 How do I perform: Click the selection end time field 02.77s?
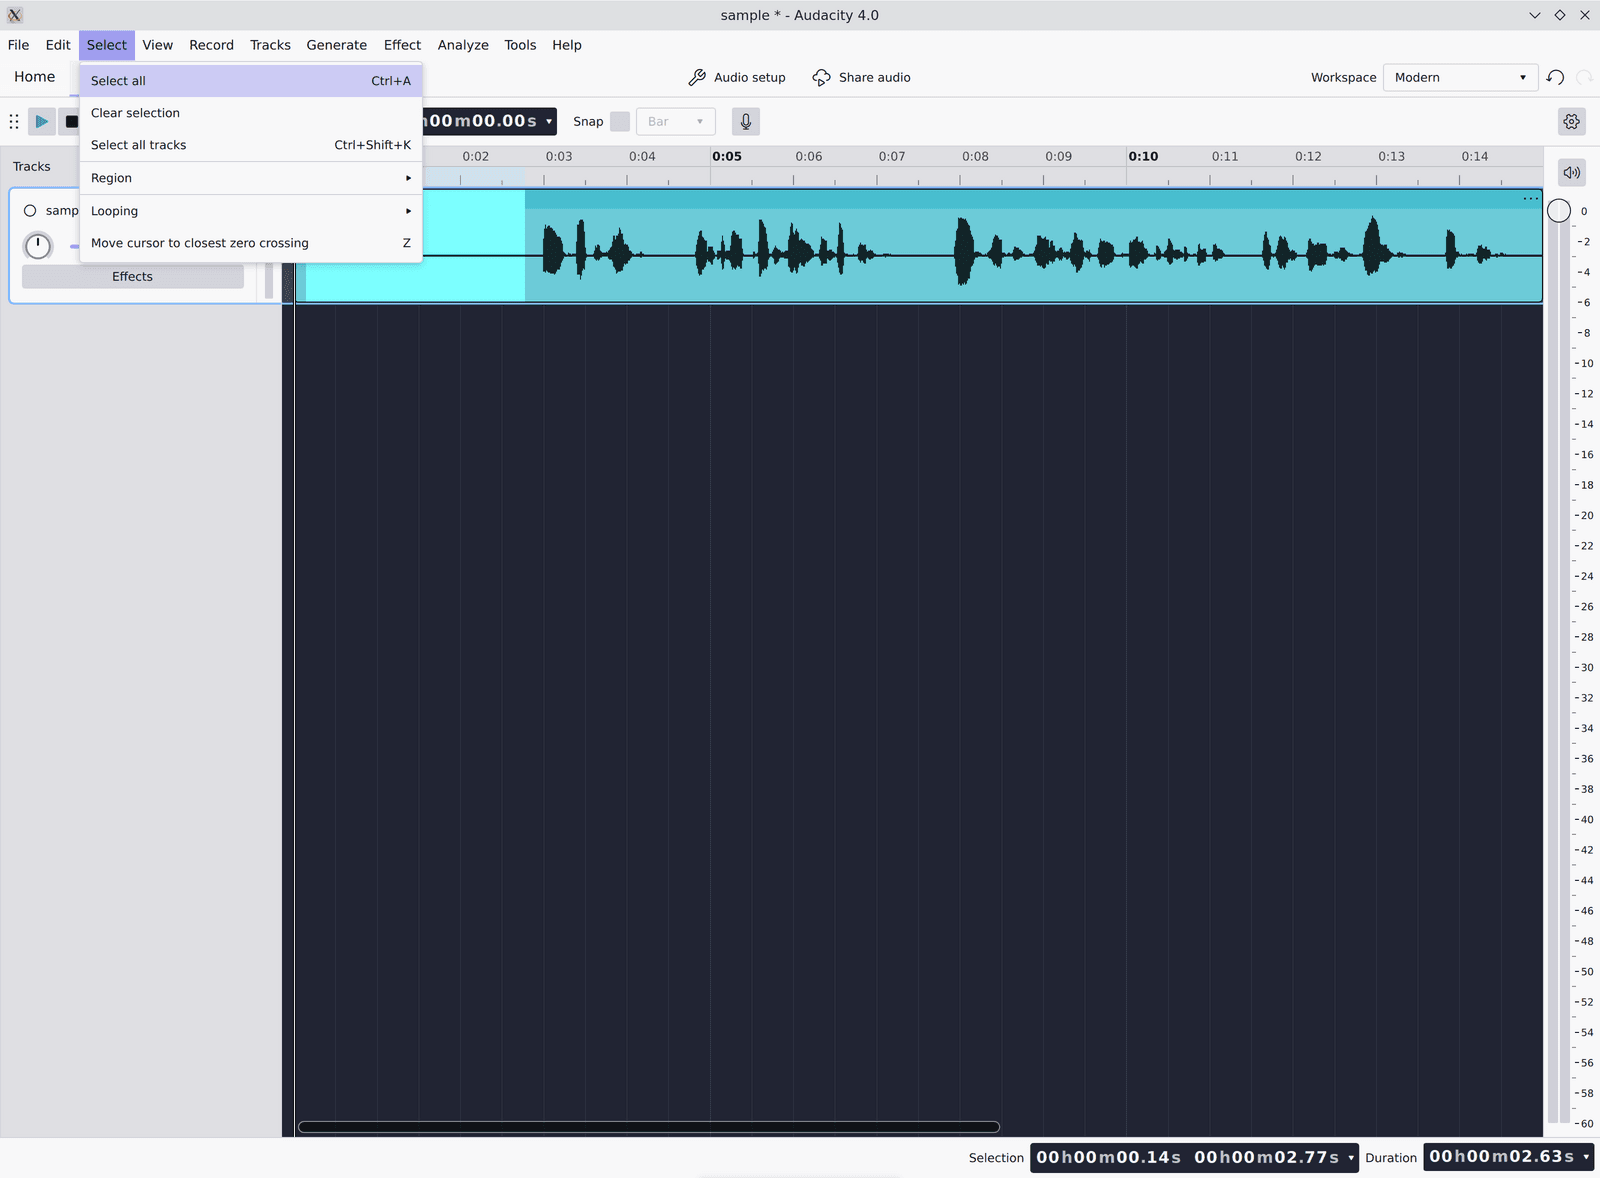tap(1266, 1158)
